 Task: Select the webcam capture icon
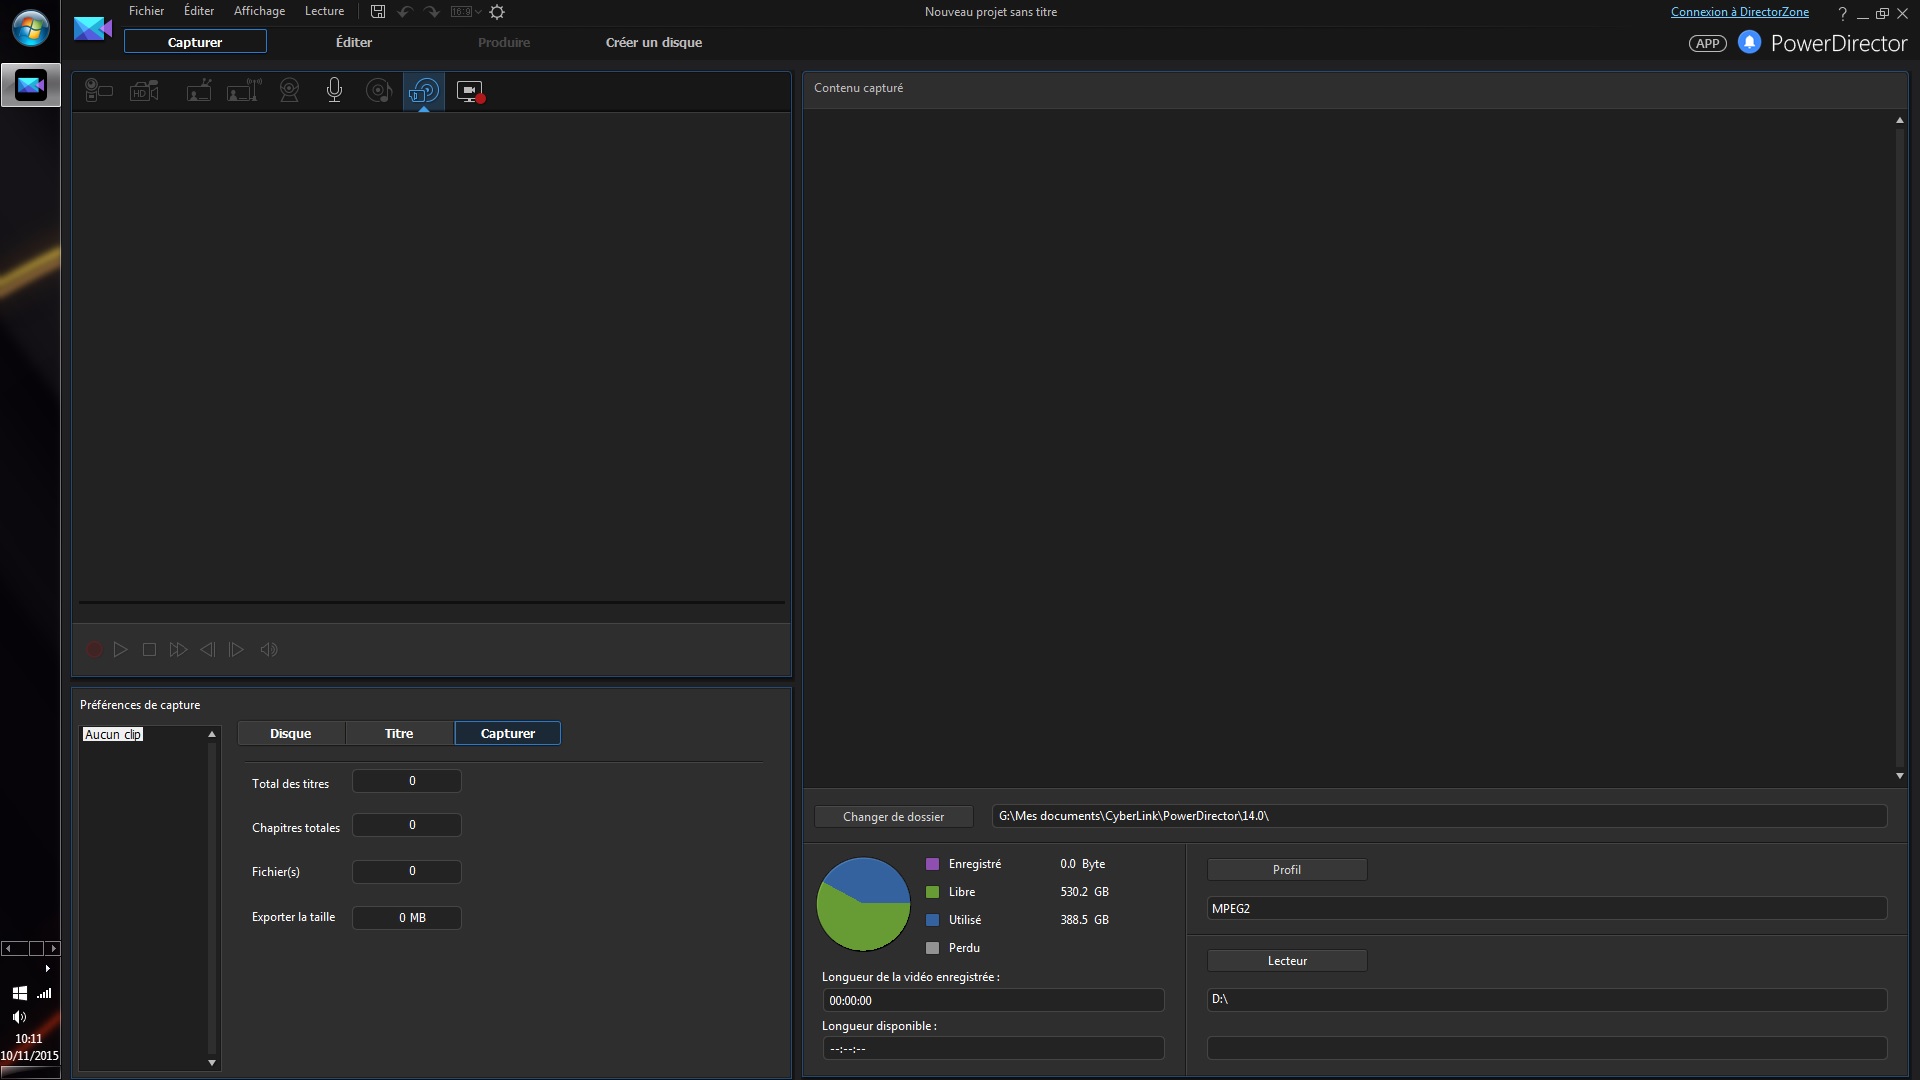[289, 91]
